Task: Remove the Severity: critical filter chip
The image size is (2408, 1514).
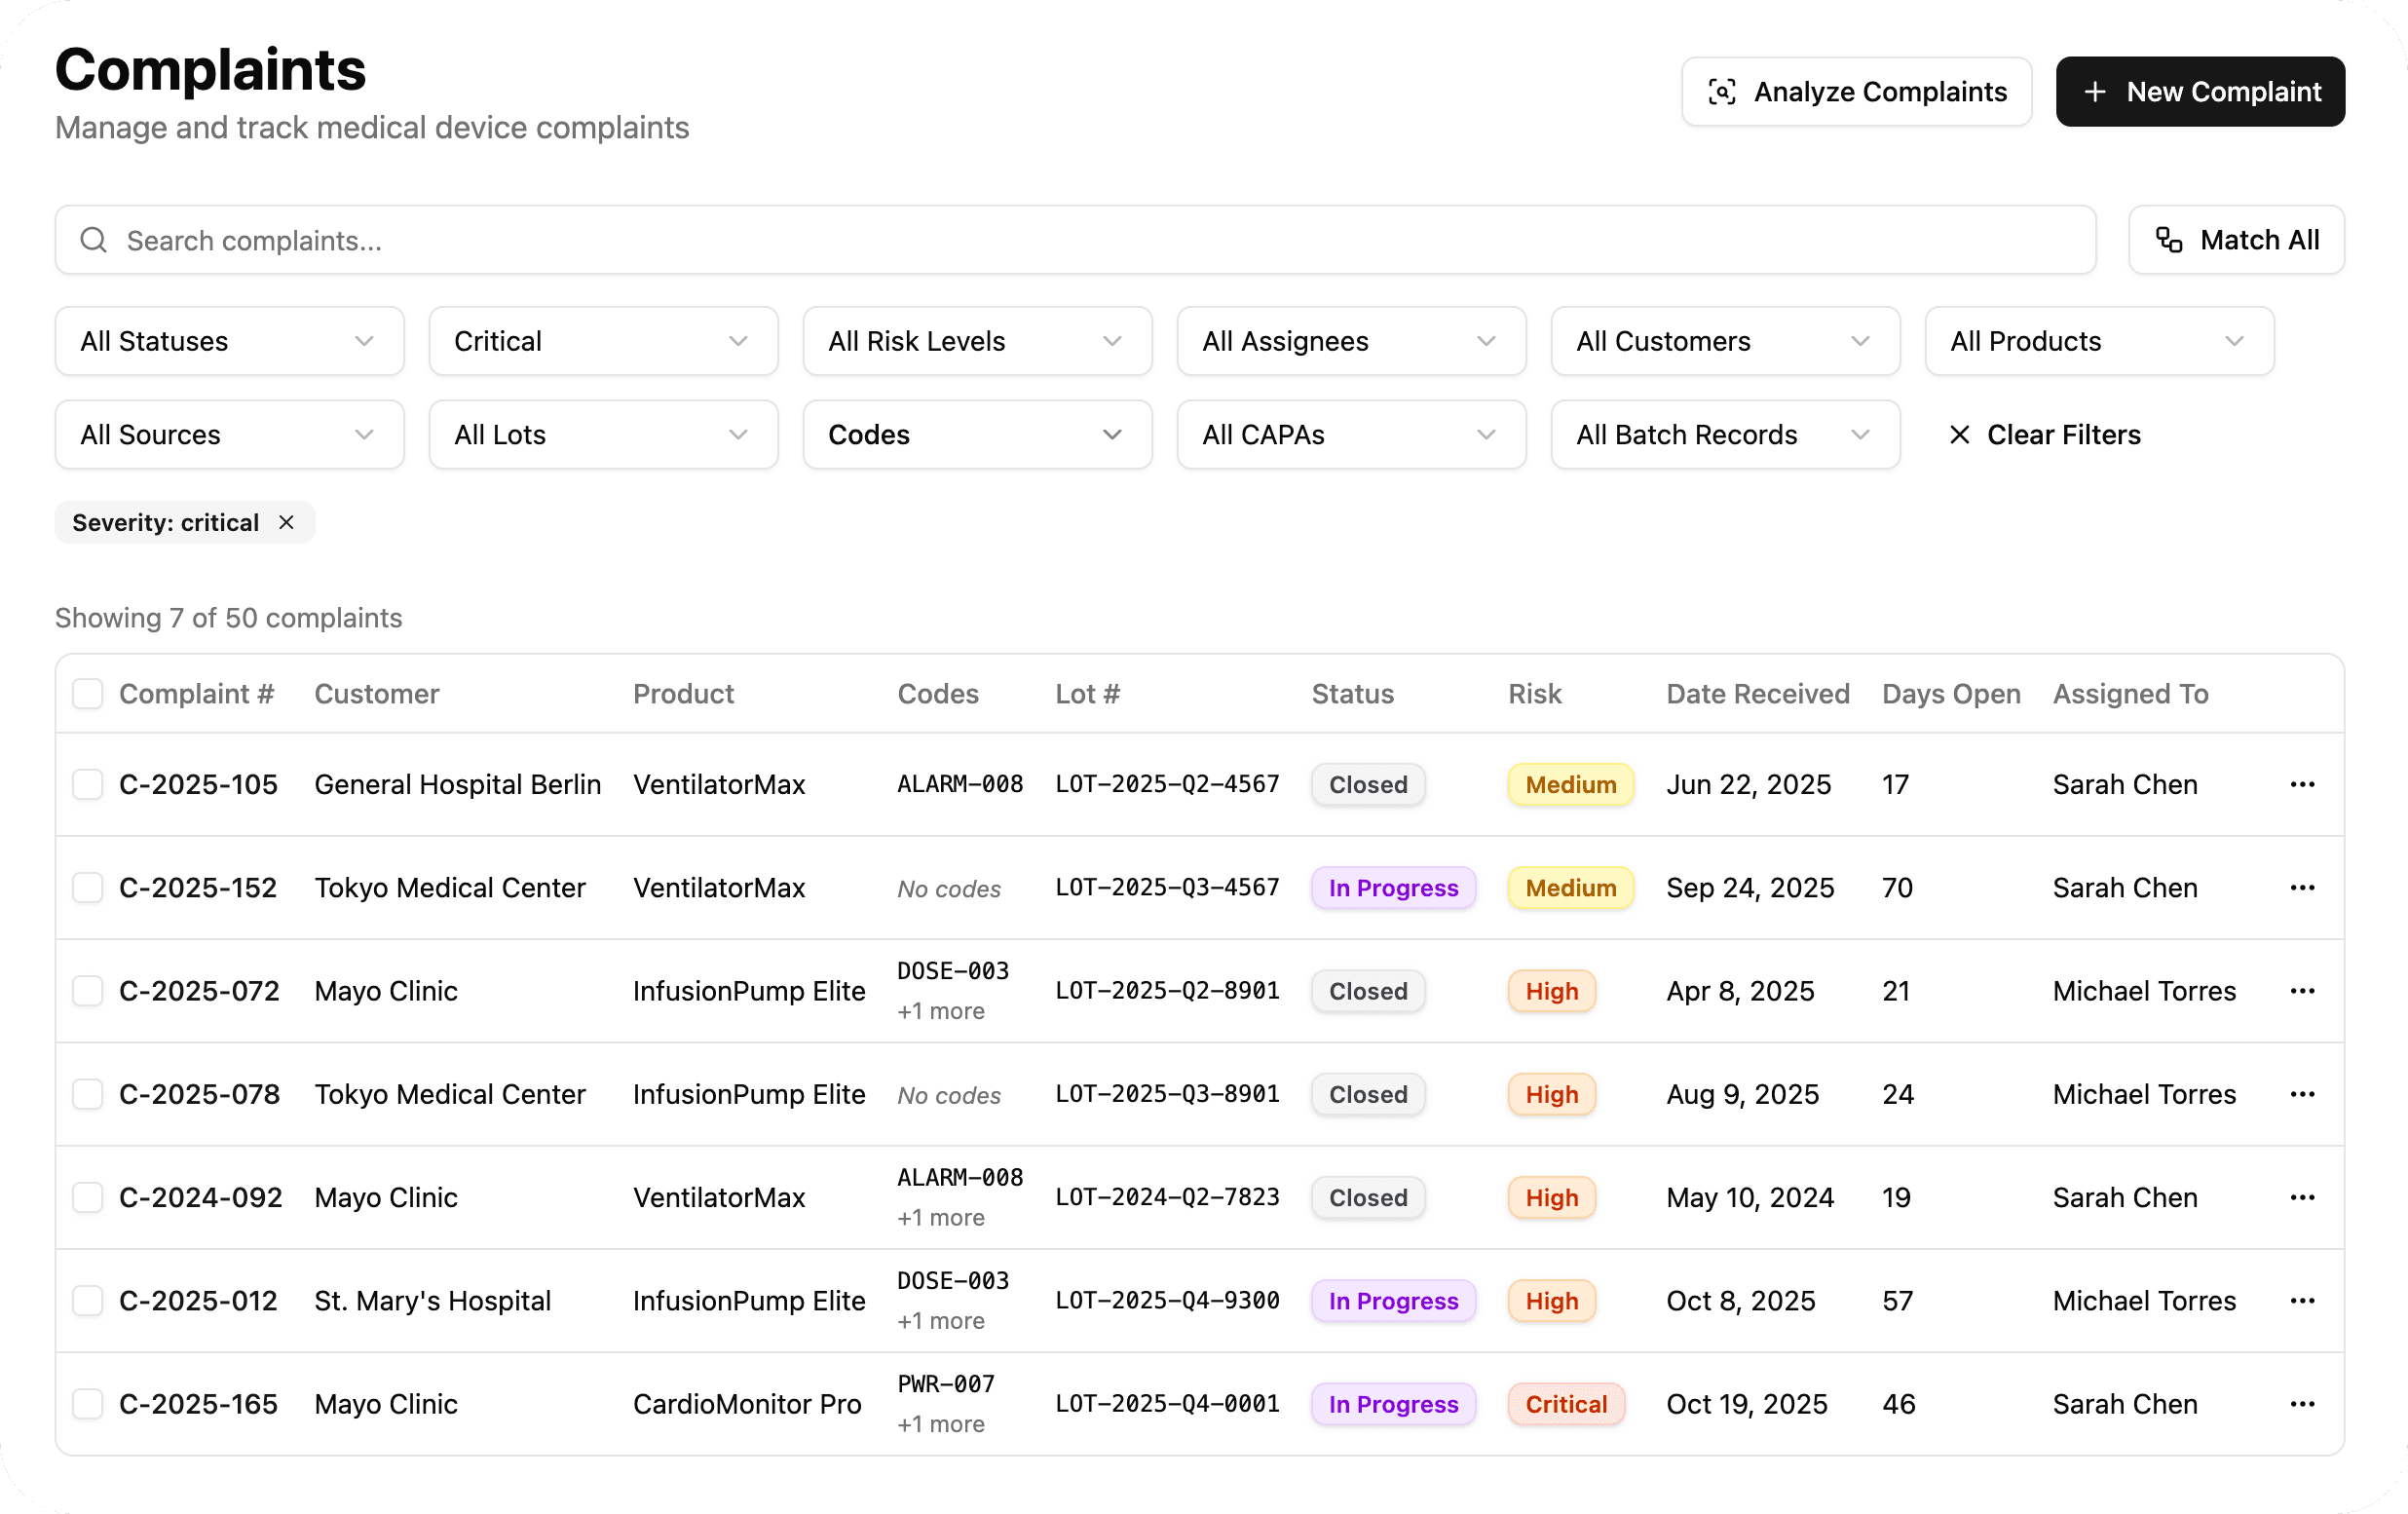Action: (287, 523)
